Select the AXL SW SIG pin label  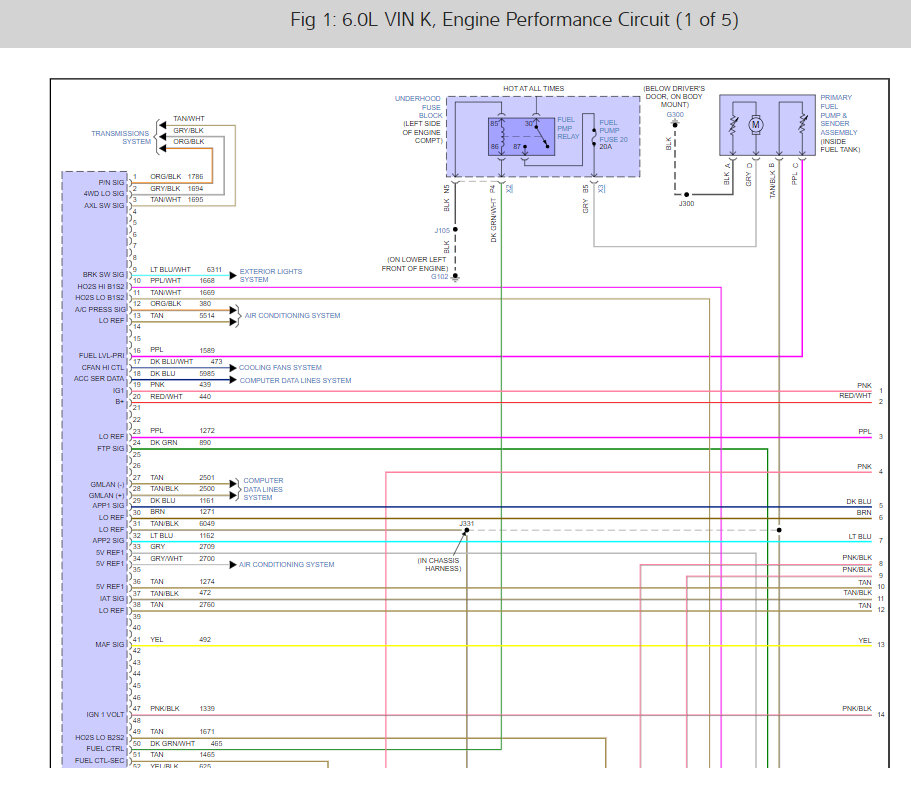point(104,206)
